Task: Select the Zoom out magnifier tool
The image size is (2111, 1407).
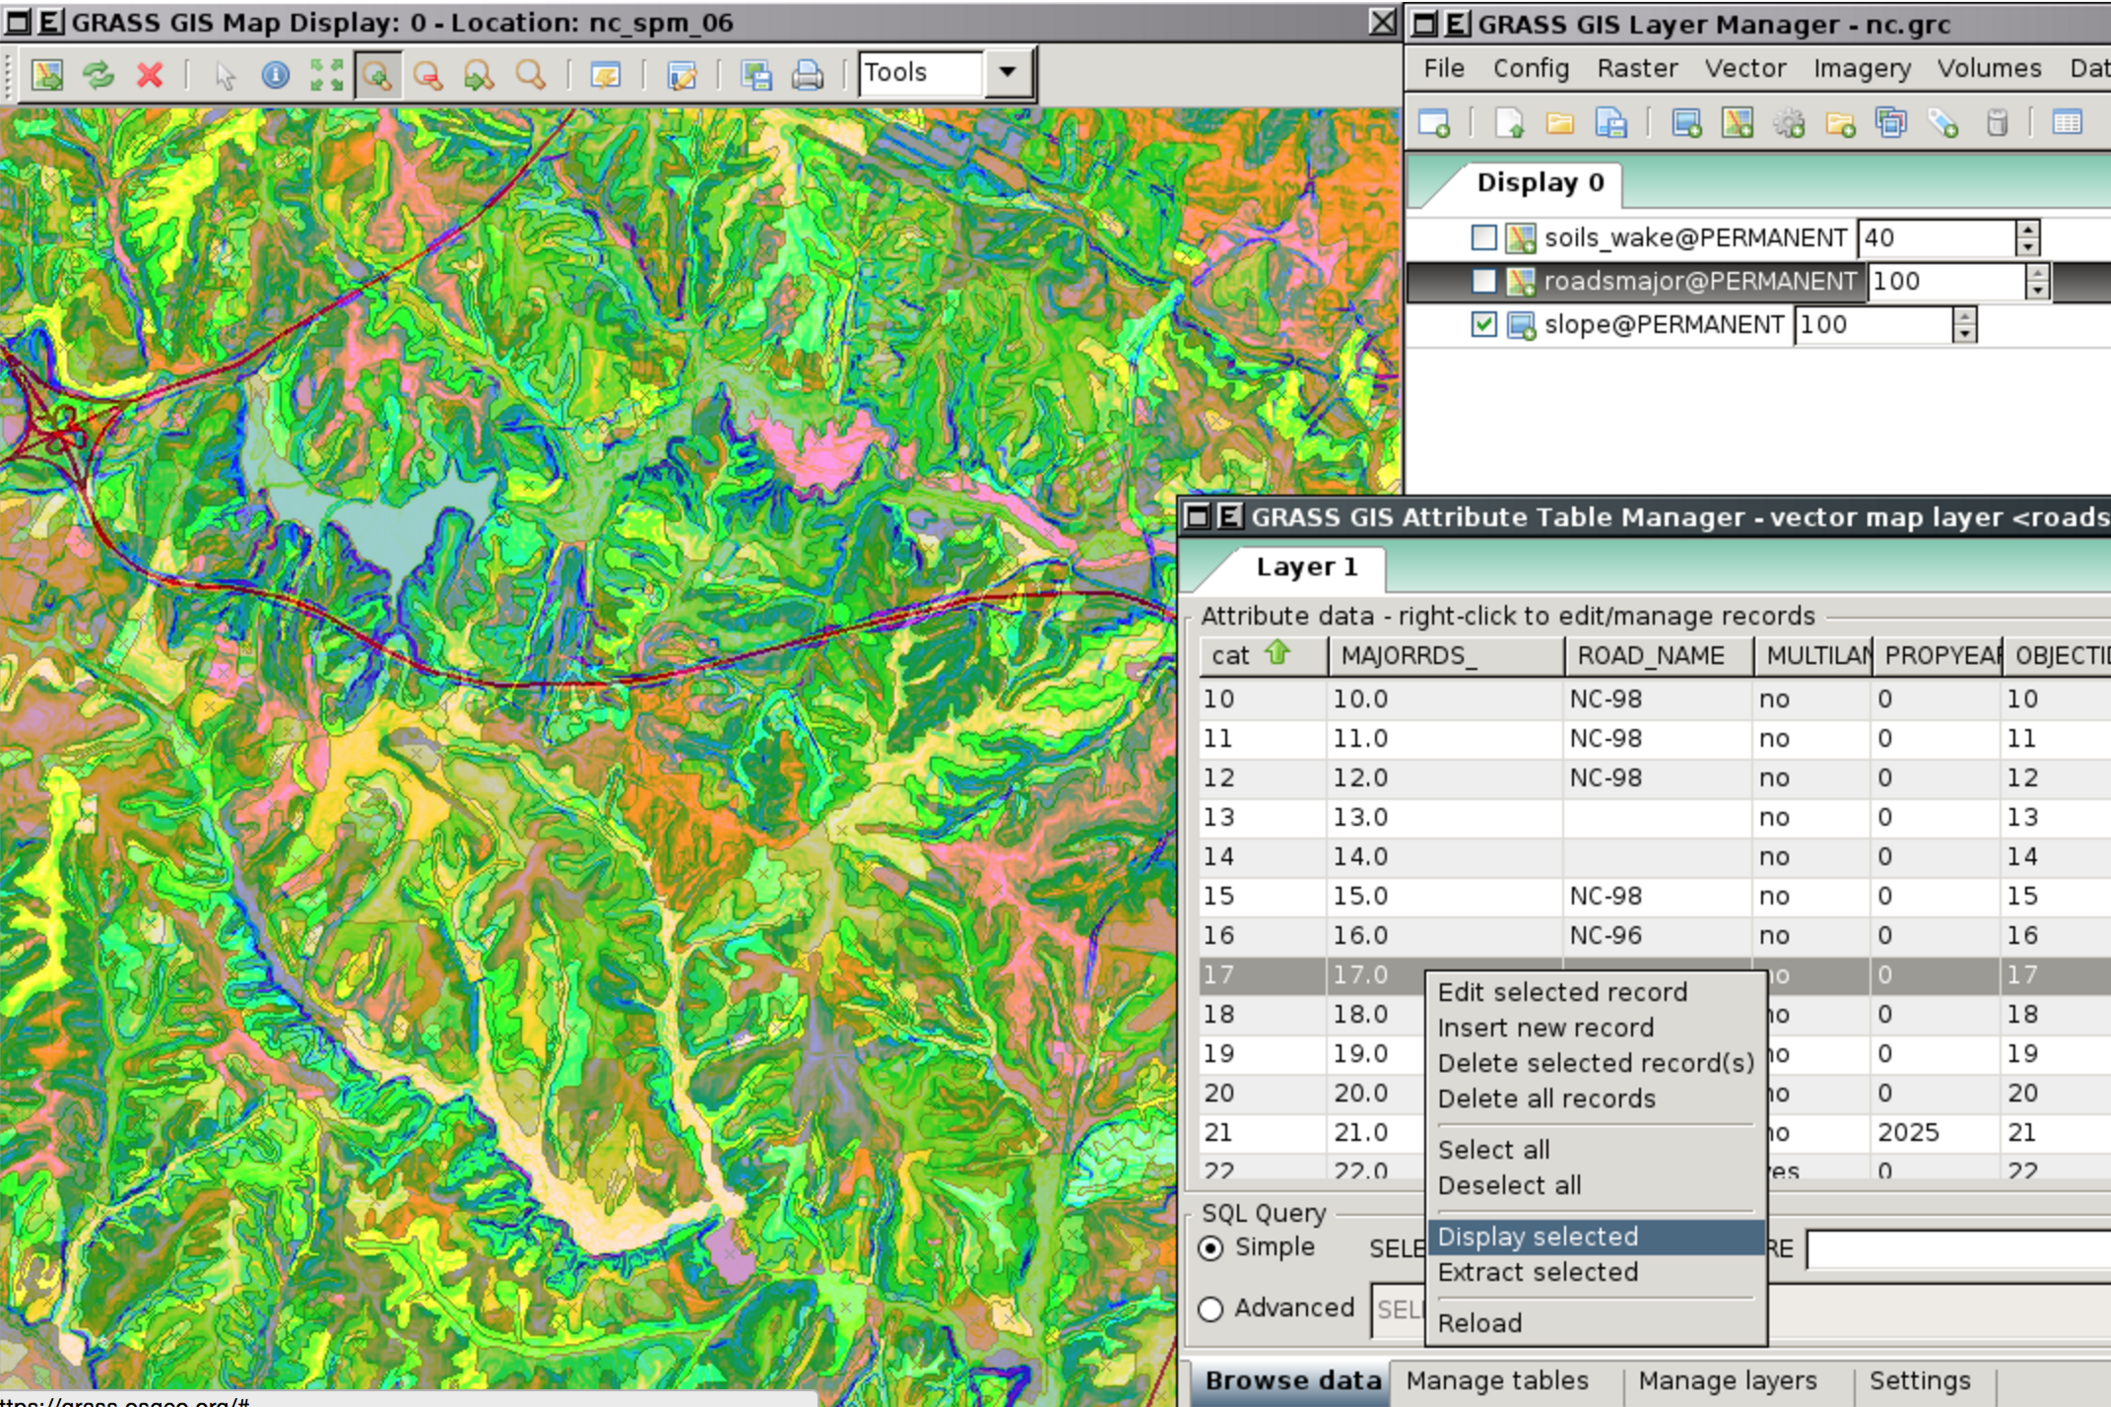Action: (429, 74)
